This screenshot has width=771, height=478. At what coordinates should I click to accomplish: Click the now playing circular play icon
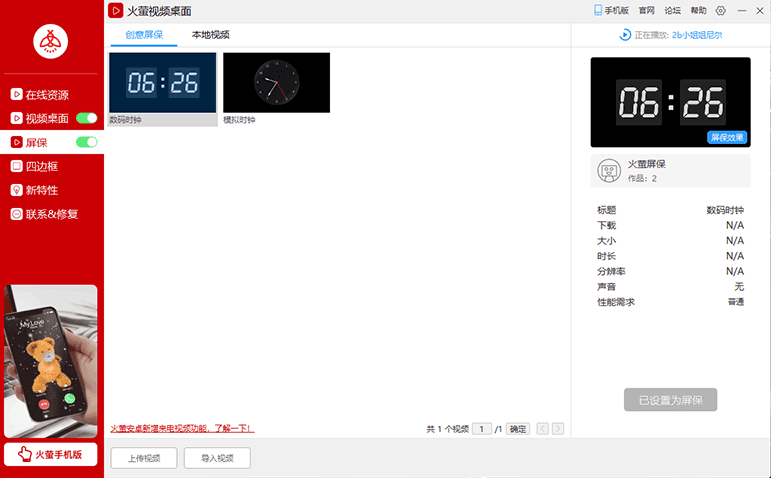(x=625, y=35)
